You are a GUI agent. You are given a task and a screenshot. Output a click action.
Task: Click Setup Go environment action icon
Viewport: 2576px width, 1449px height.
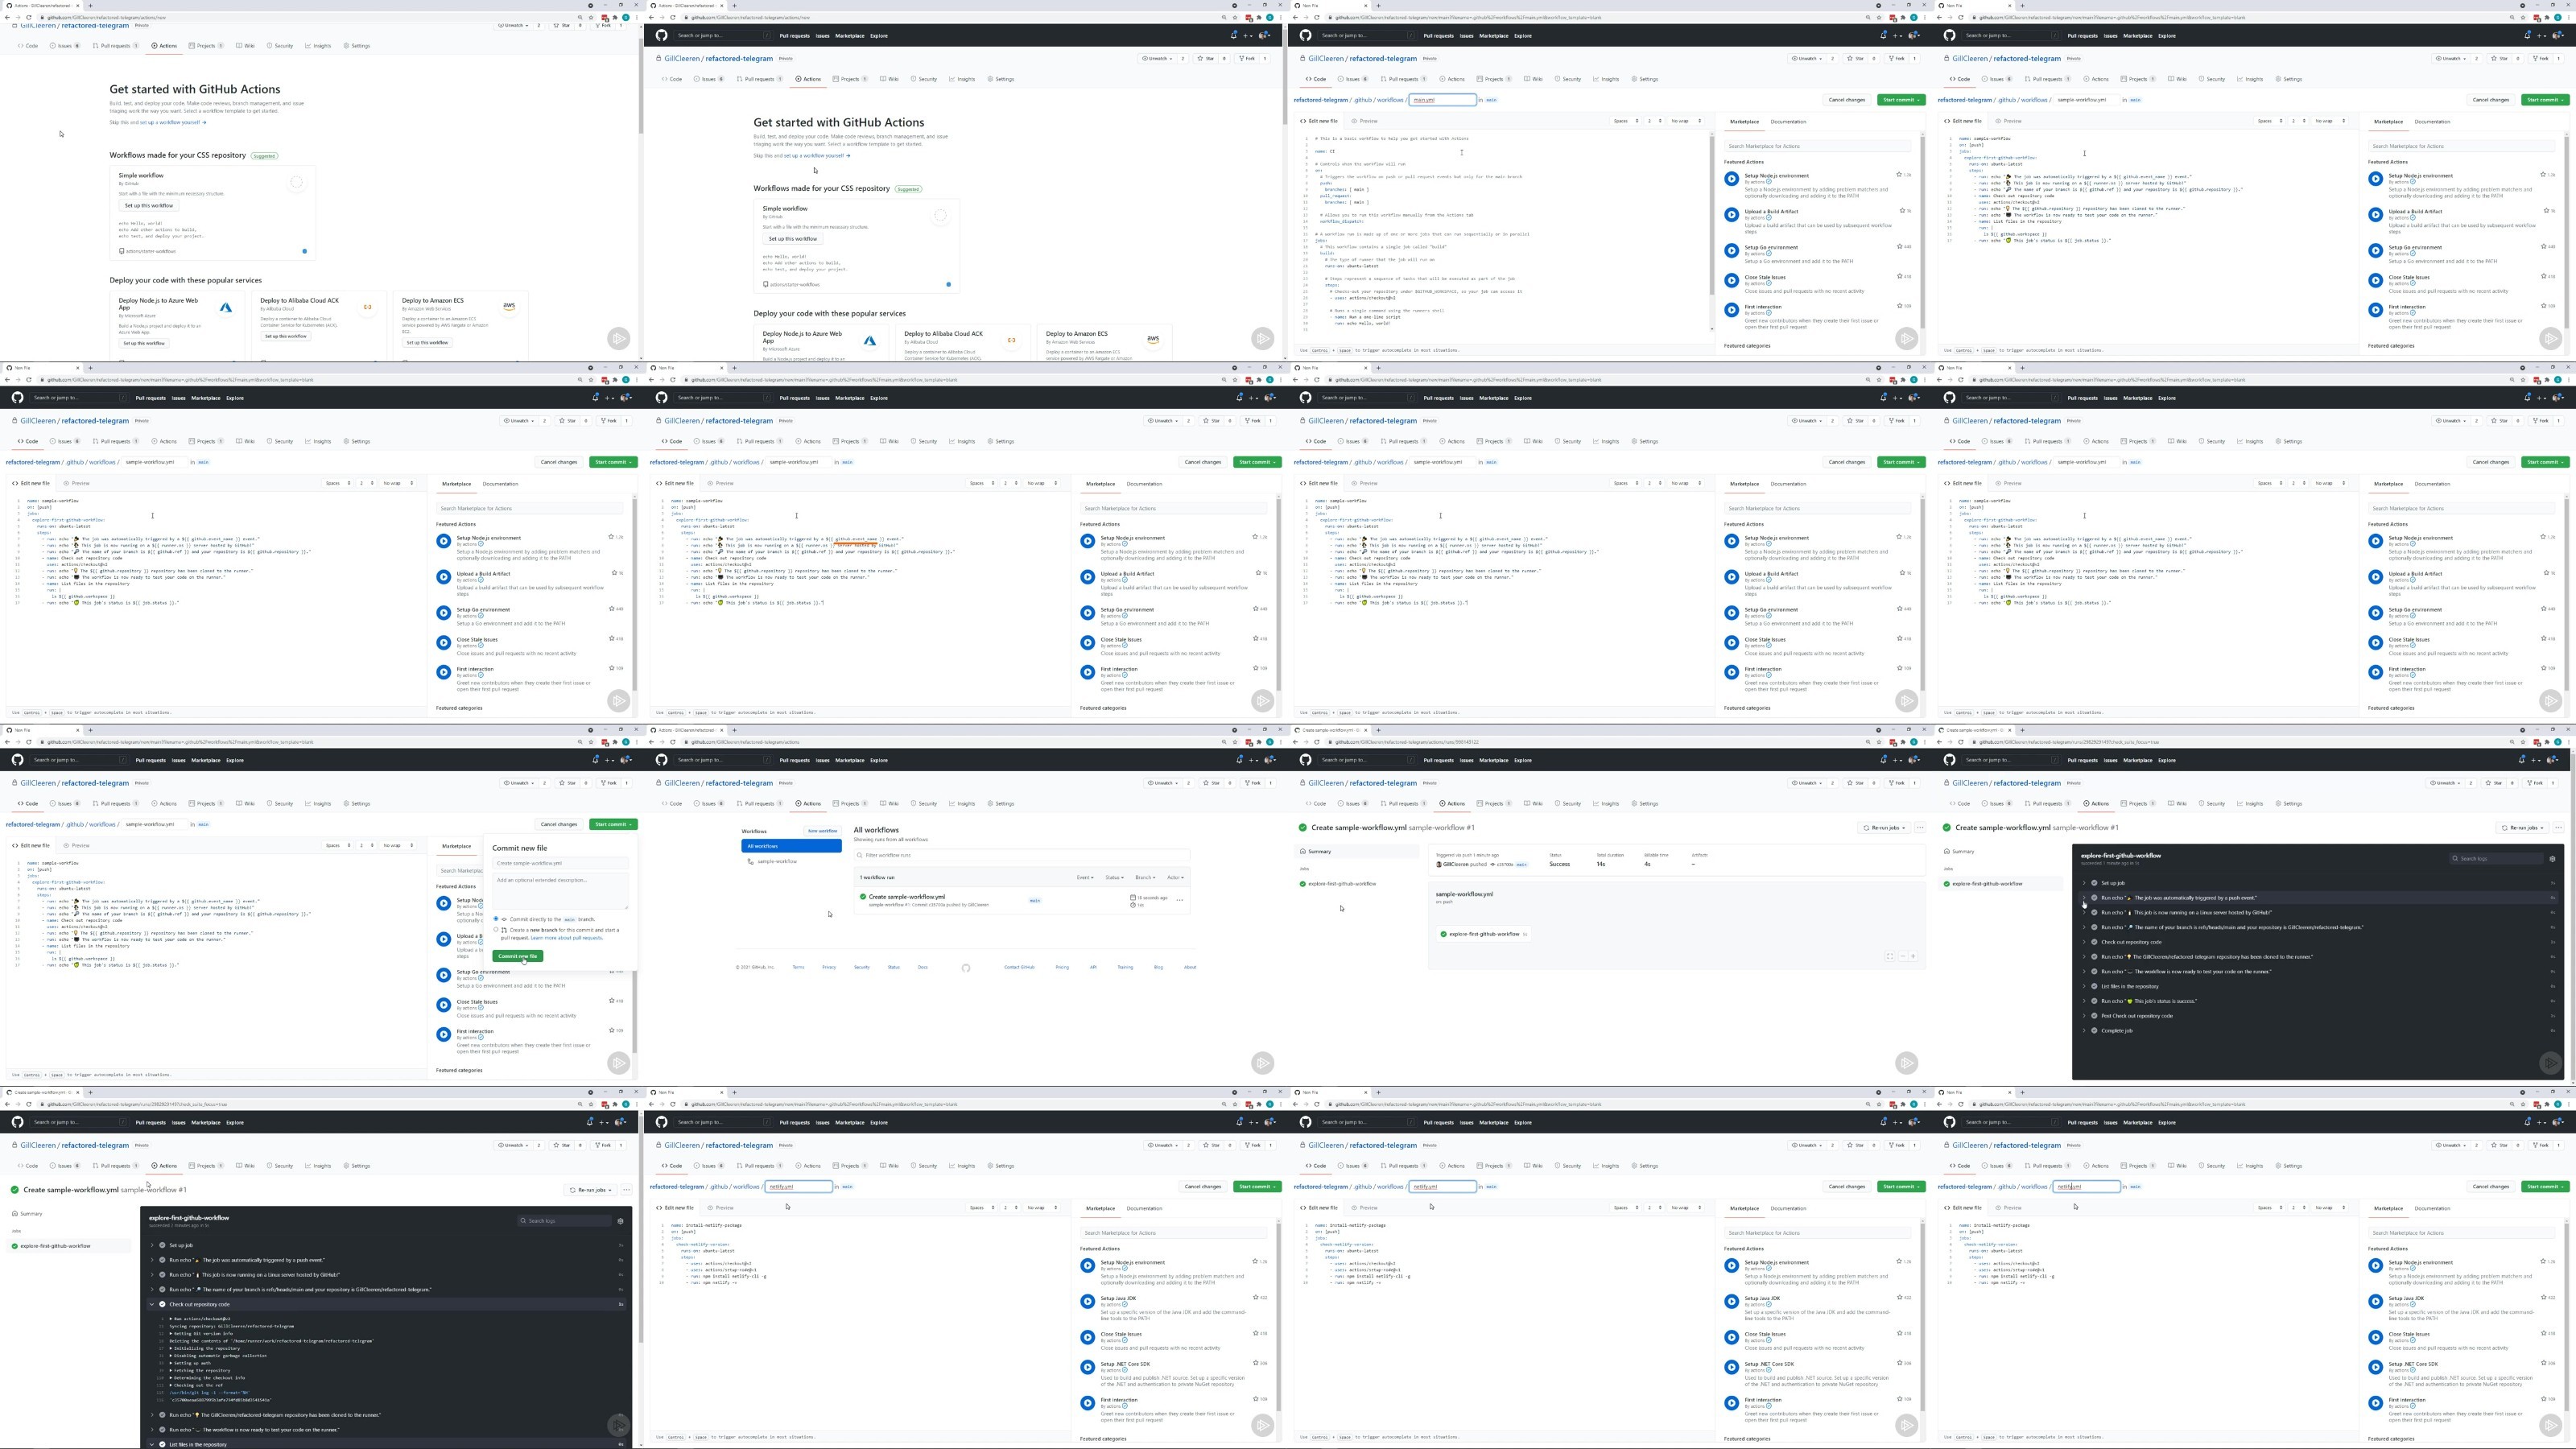pyautogui.click(x=1732, y=251)
